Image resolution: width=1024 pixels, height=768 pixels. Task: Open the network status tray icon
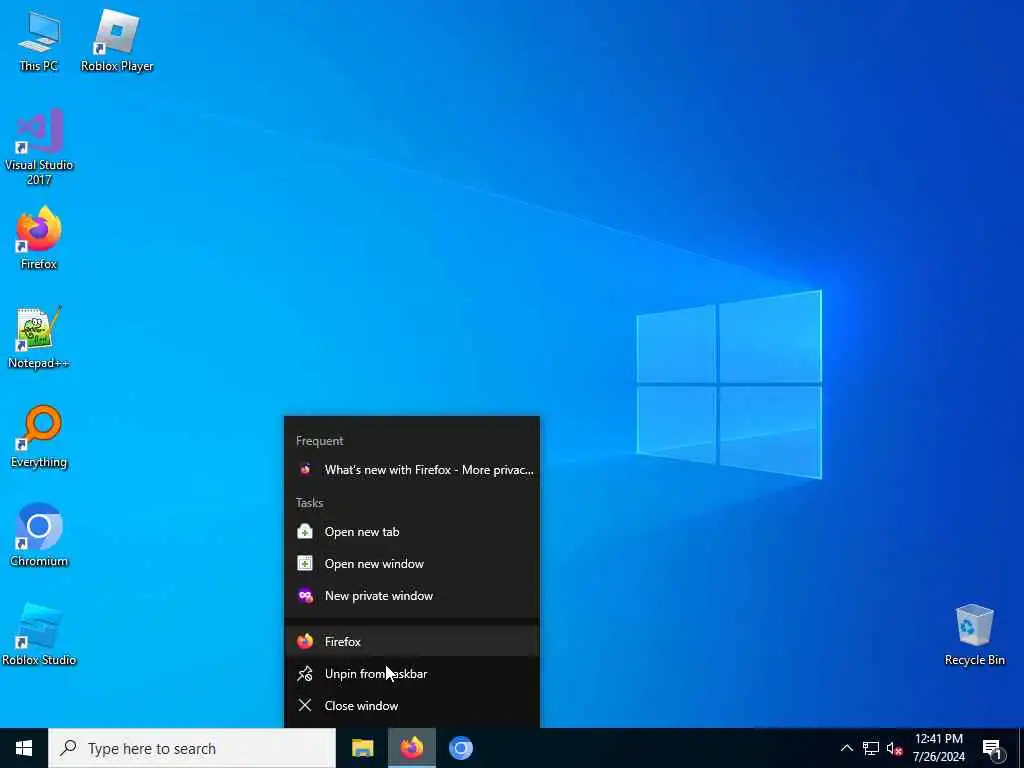click(871, 748)
